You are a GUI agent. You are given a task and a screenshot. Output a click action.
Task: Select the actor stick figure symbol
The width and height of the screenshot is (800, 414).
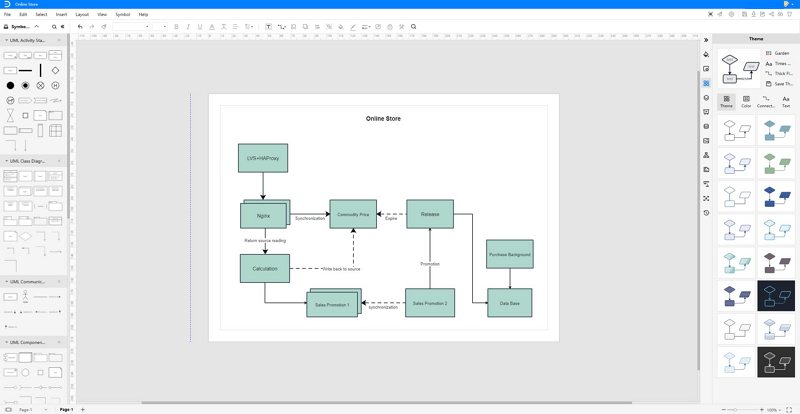25,296
